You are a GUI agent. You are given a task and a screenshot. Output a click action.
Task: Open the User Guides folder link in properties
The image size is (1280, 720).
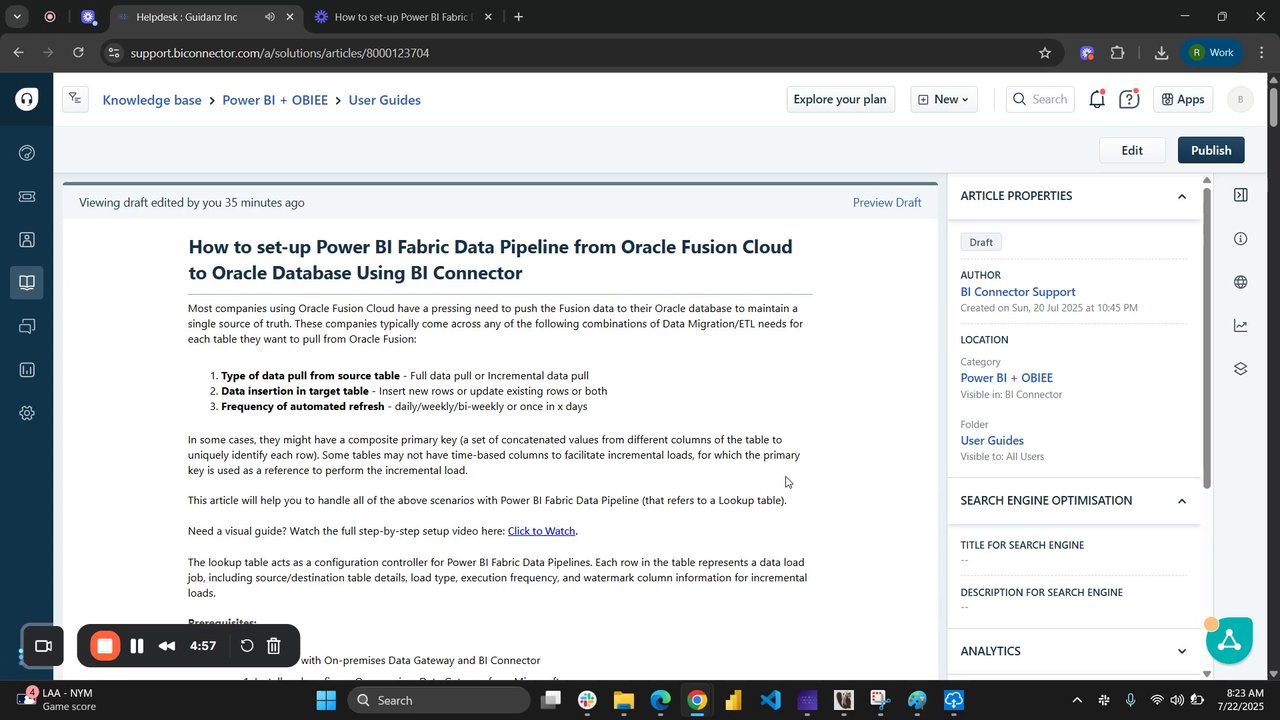992,440
